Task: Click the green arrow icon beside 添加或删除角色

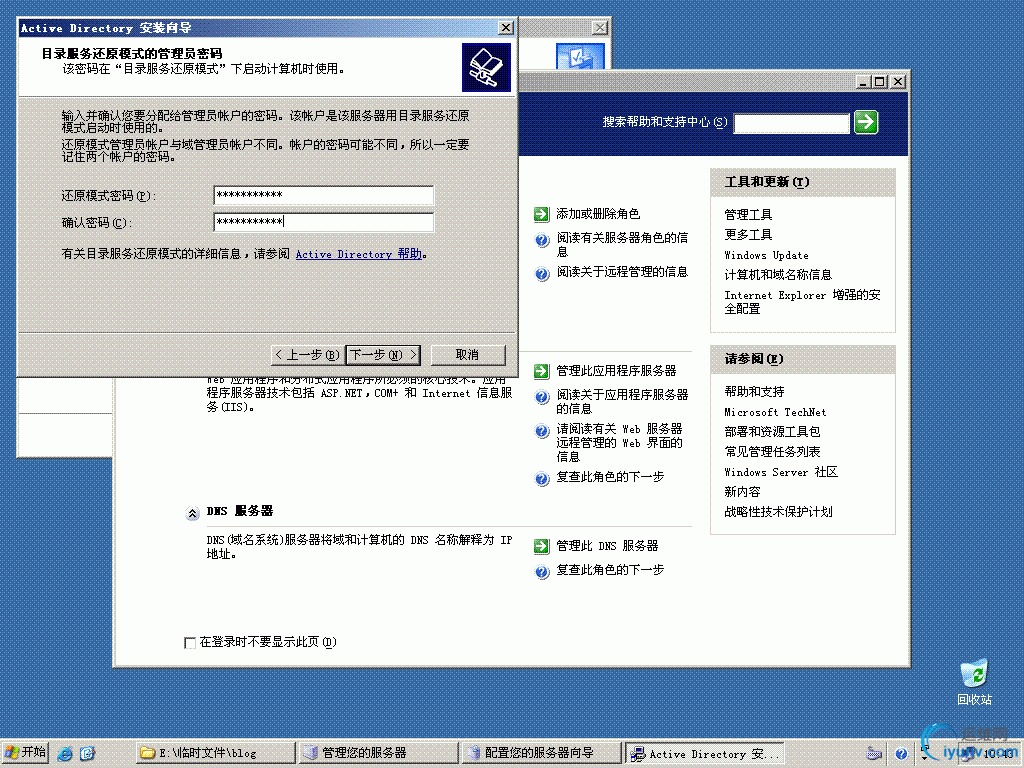Action: 541,214
